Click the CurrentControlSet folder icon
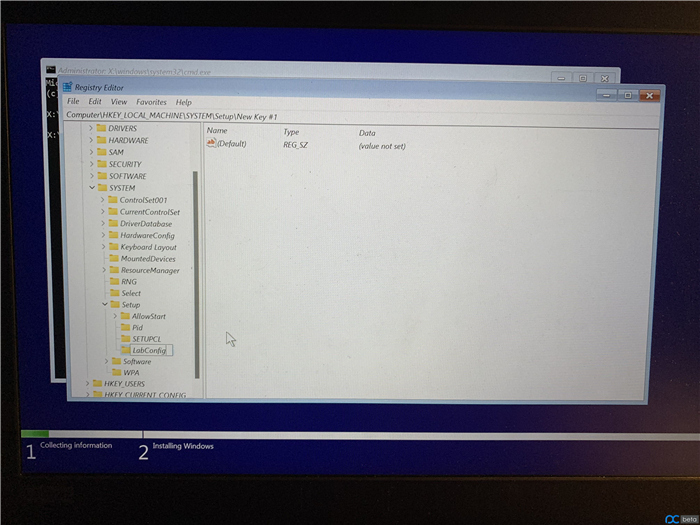 coord(113,212)
